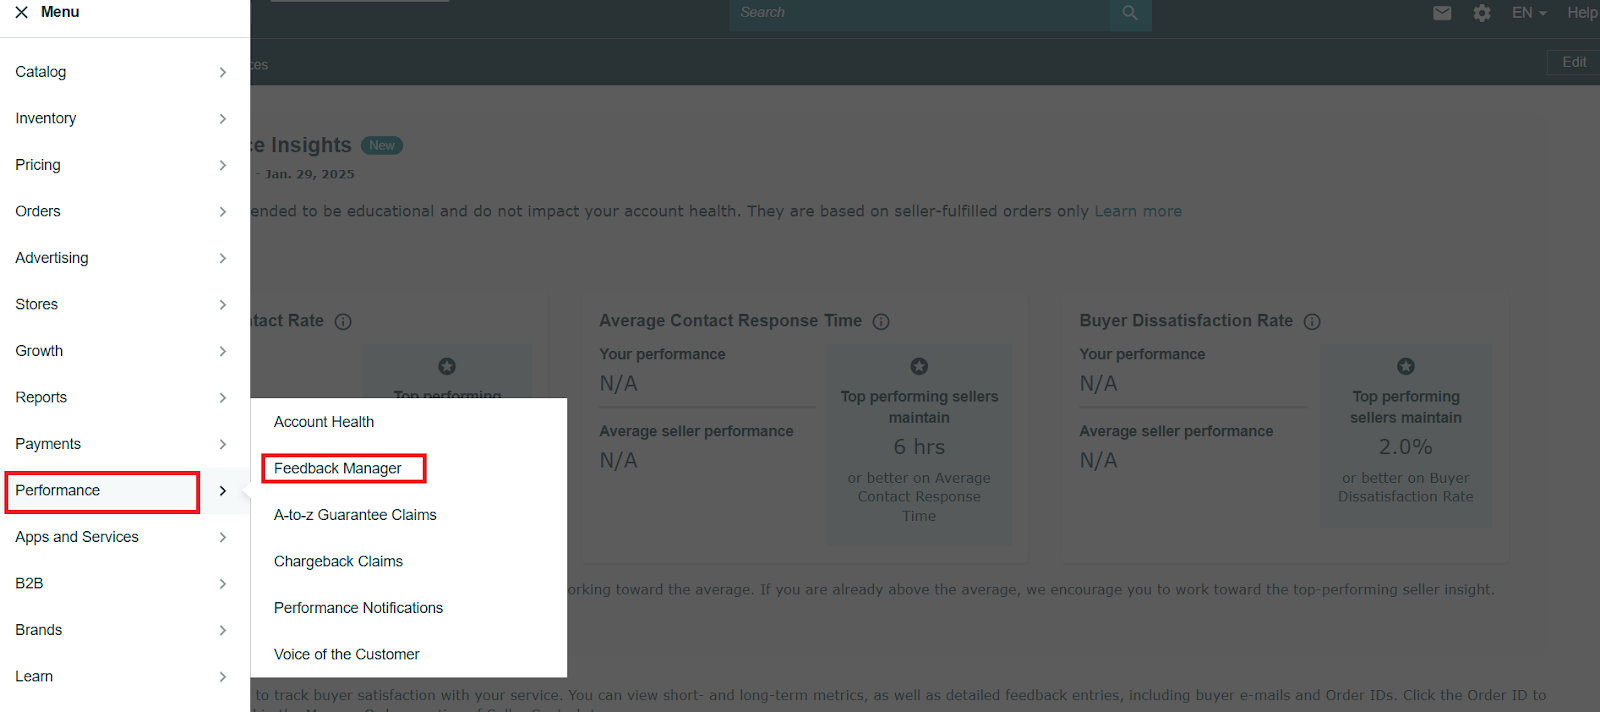This screenshot has width=1600, height=712.
Task: Close the Menu panel with the X icon
Action: (x=22, y=12)
